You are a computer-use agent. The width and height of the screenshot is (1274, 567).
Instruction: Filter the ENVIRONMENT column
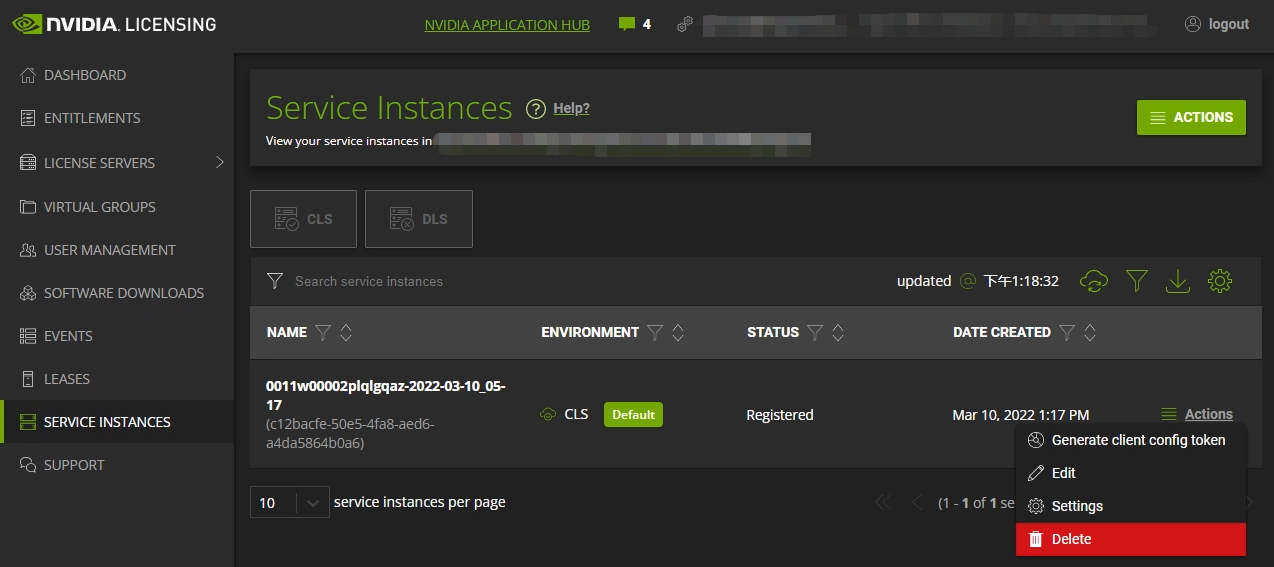655,332
